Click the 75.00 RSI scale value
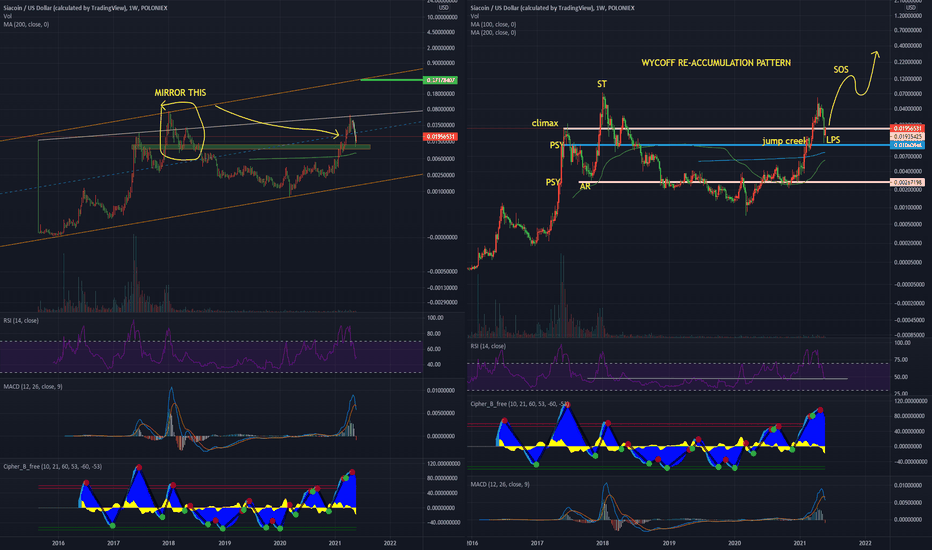The width and height of the screenshot is (932, 550). point(902,360)
